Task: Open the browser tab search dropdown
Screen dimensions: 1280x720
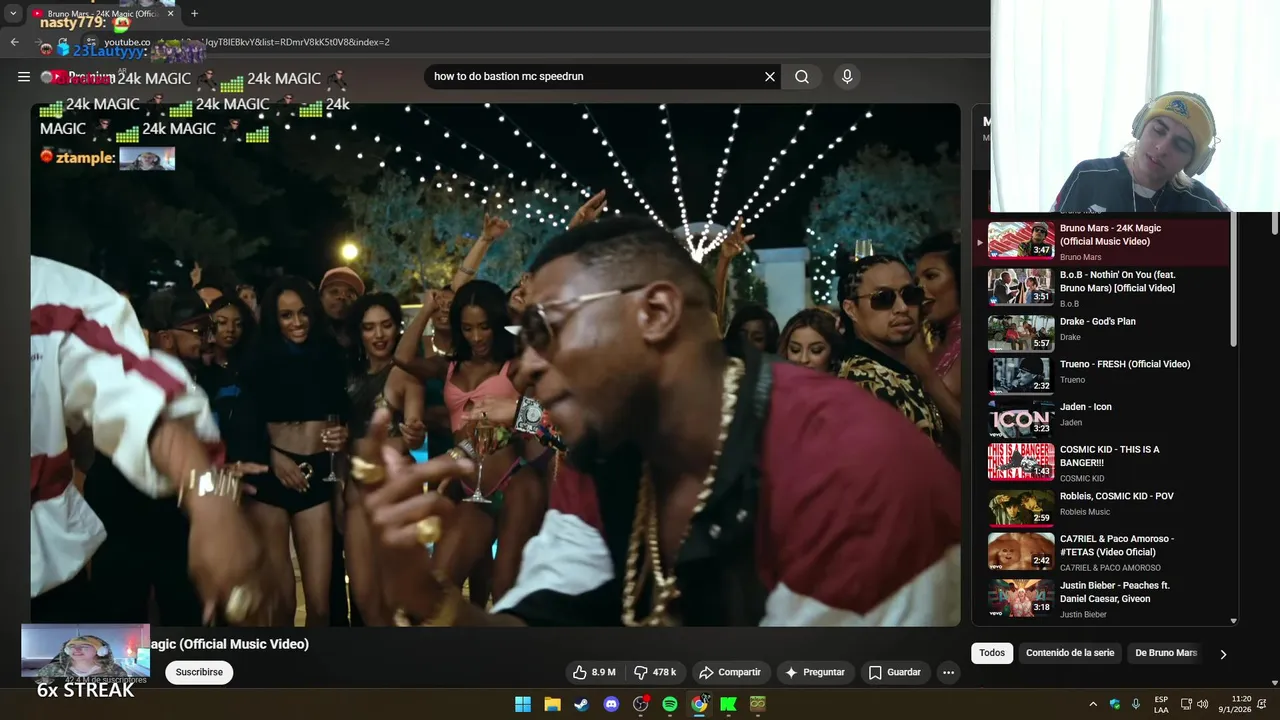Action: [13, 14]
